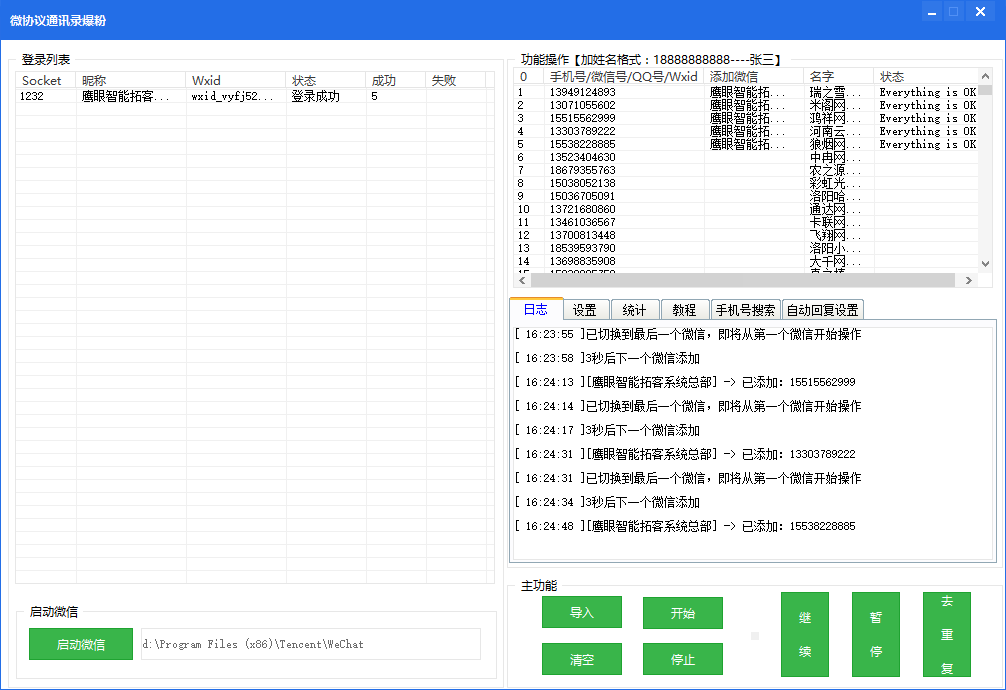Open the 自动回复设置 tab

823,310
